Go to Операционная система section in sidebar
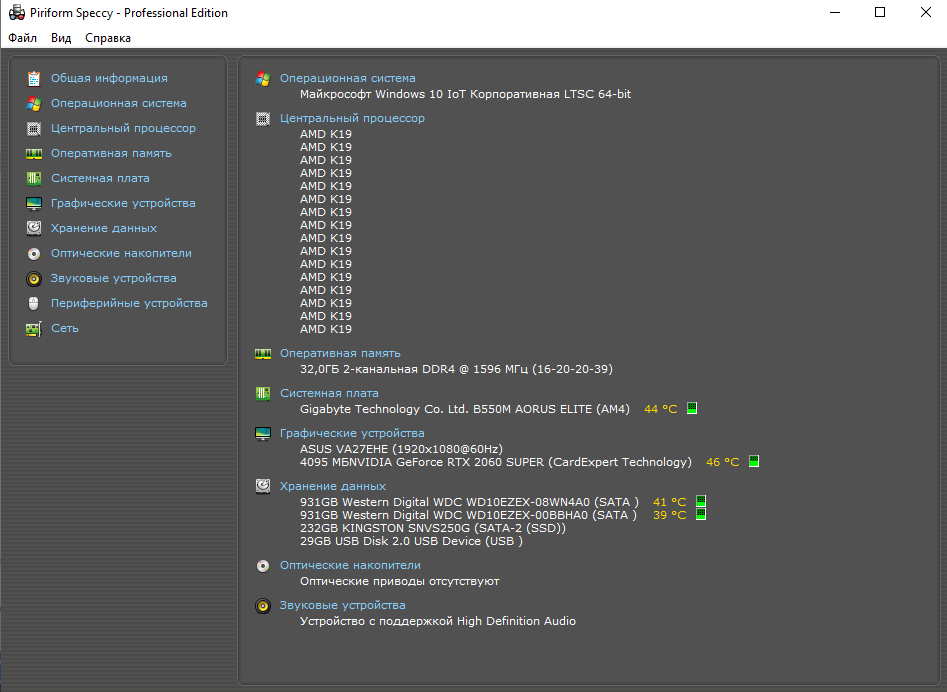The image size is (947, 692). coord(118,103)
